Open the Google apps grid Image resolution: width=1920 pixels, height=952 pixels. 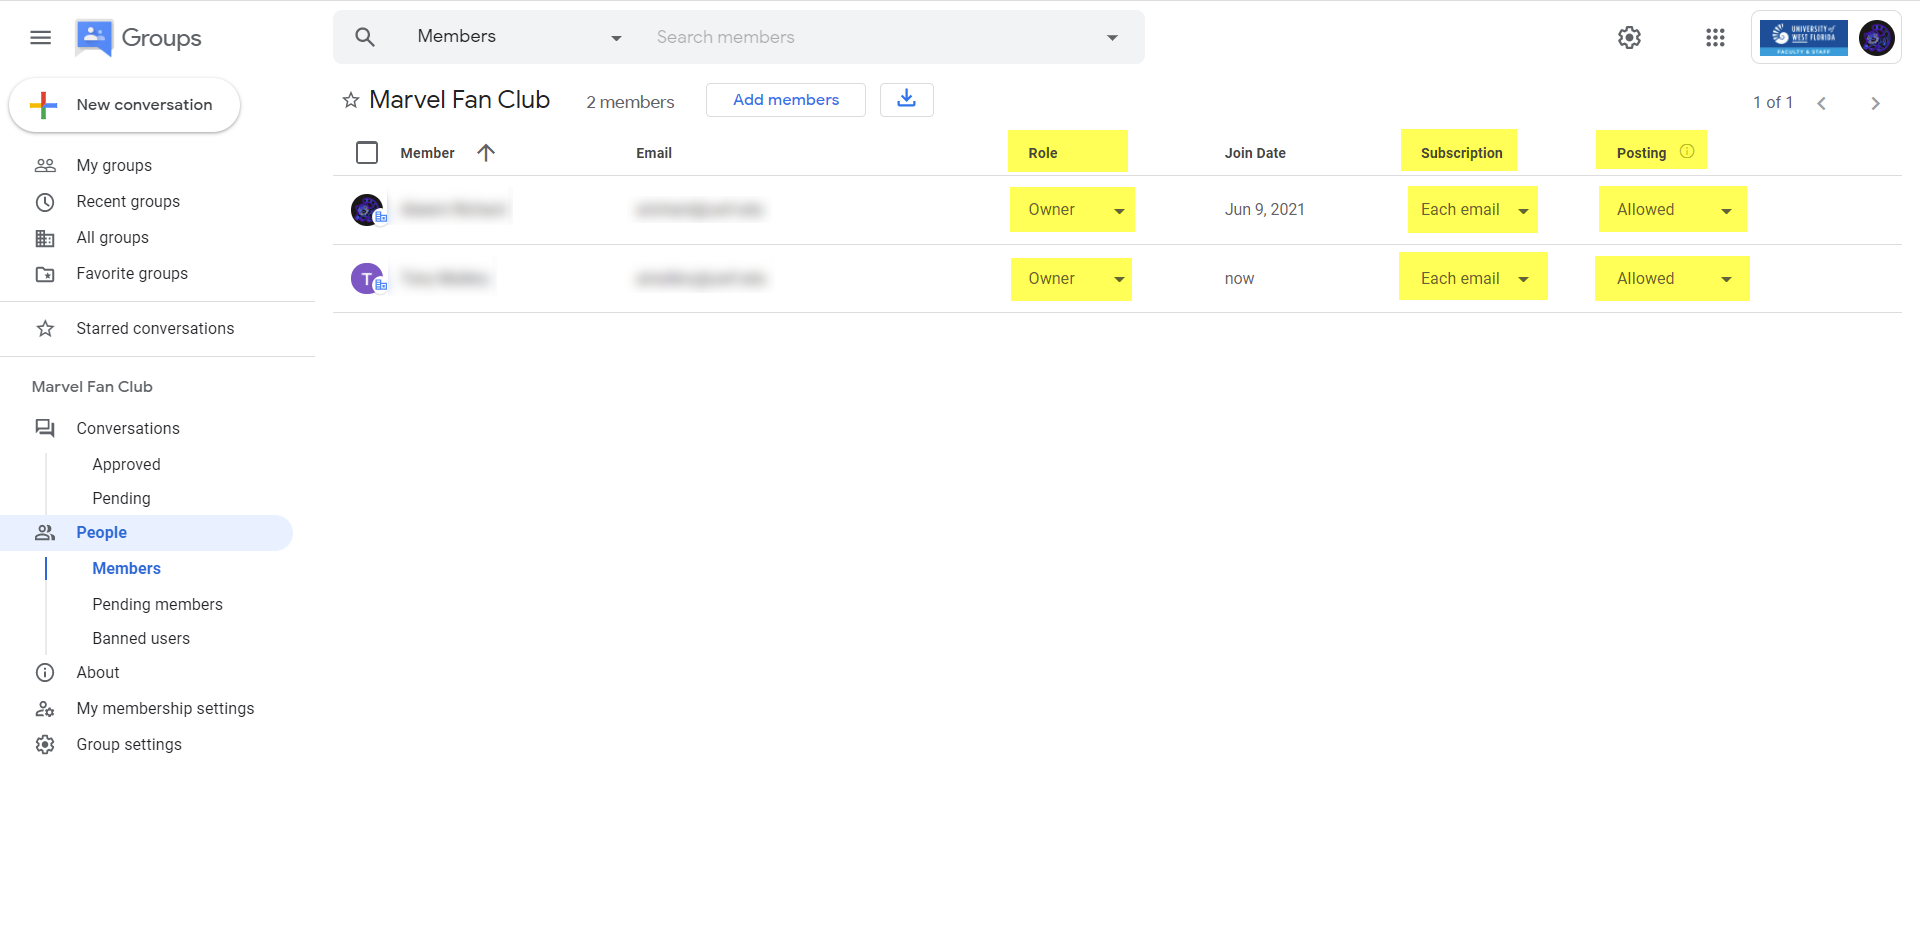point(1715,38)
